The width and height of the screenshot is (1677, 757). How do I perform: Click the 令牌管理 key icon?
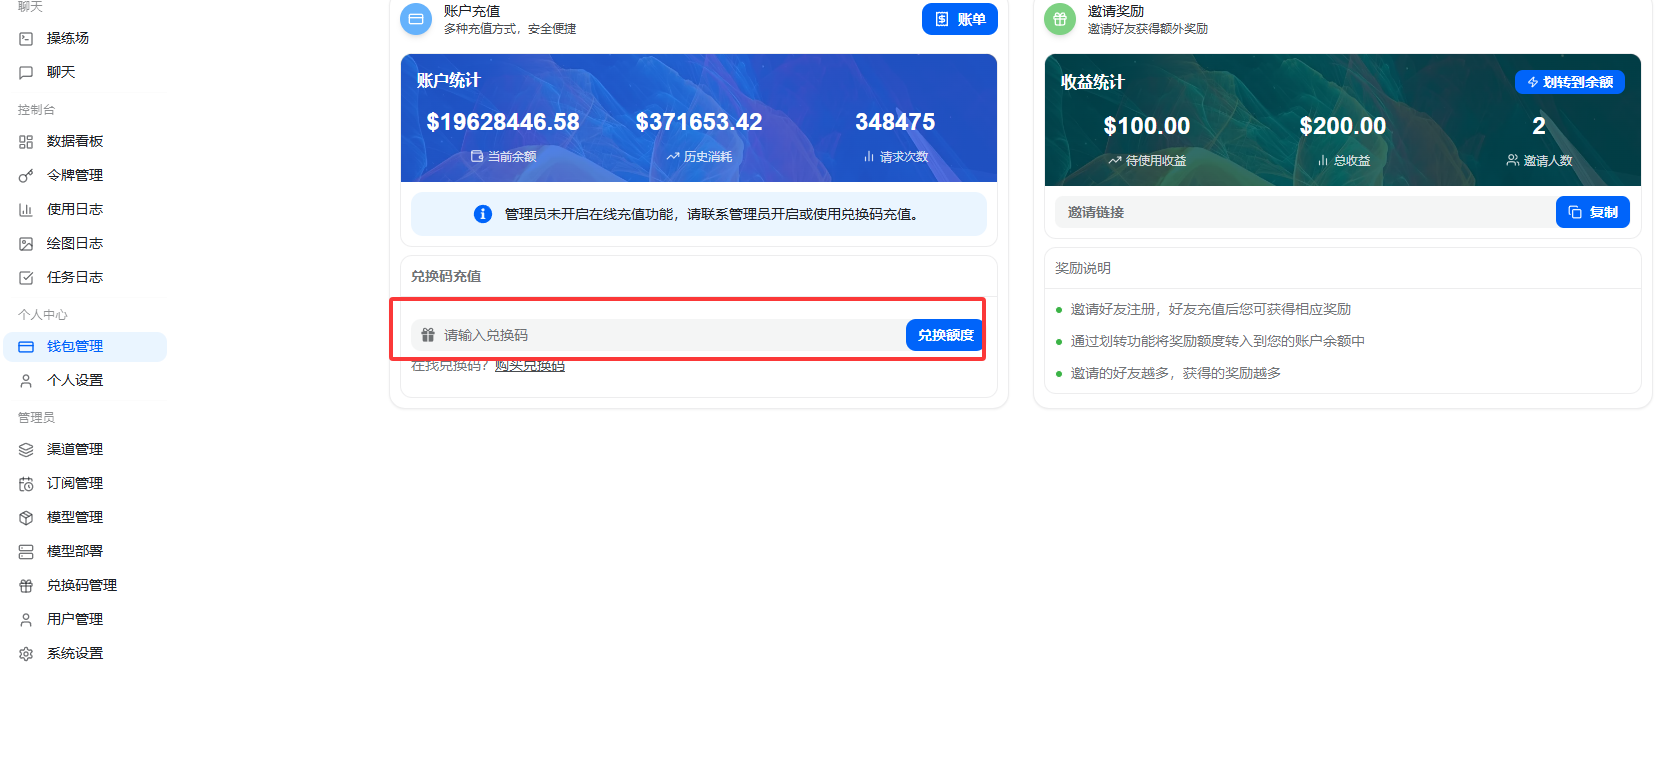coord(26,176)
